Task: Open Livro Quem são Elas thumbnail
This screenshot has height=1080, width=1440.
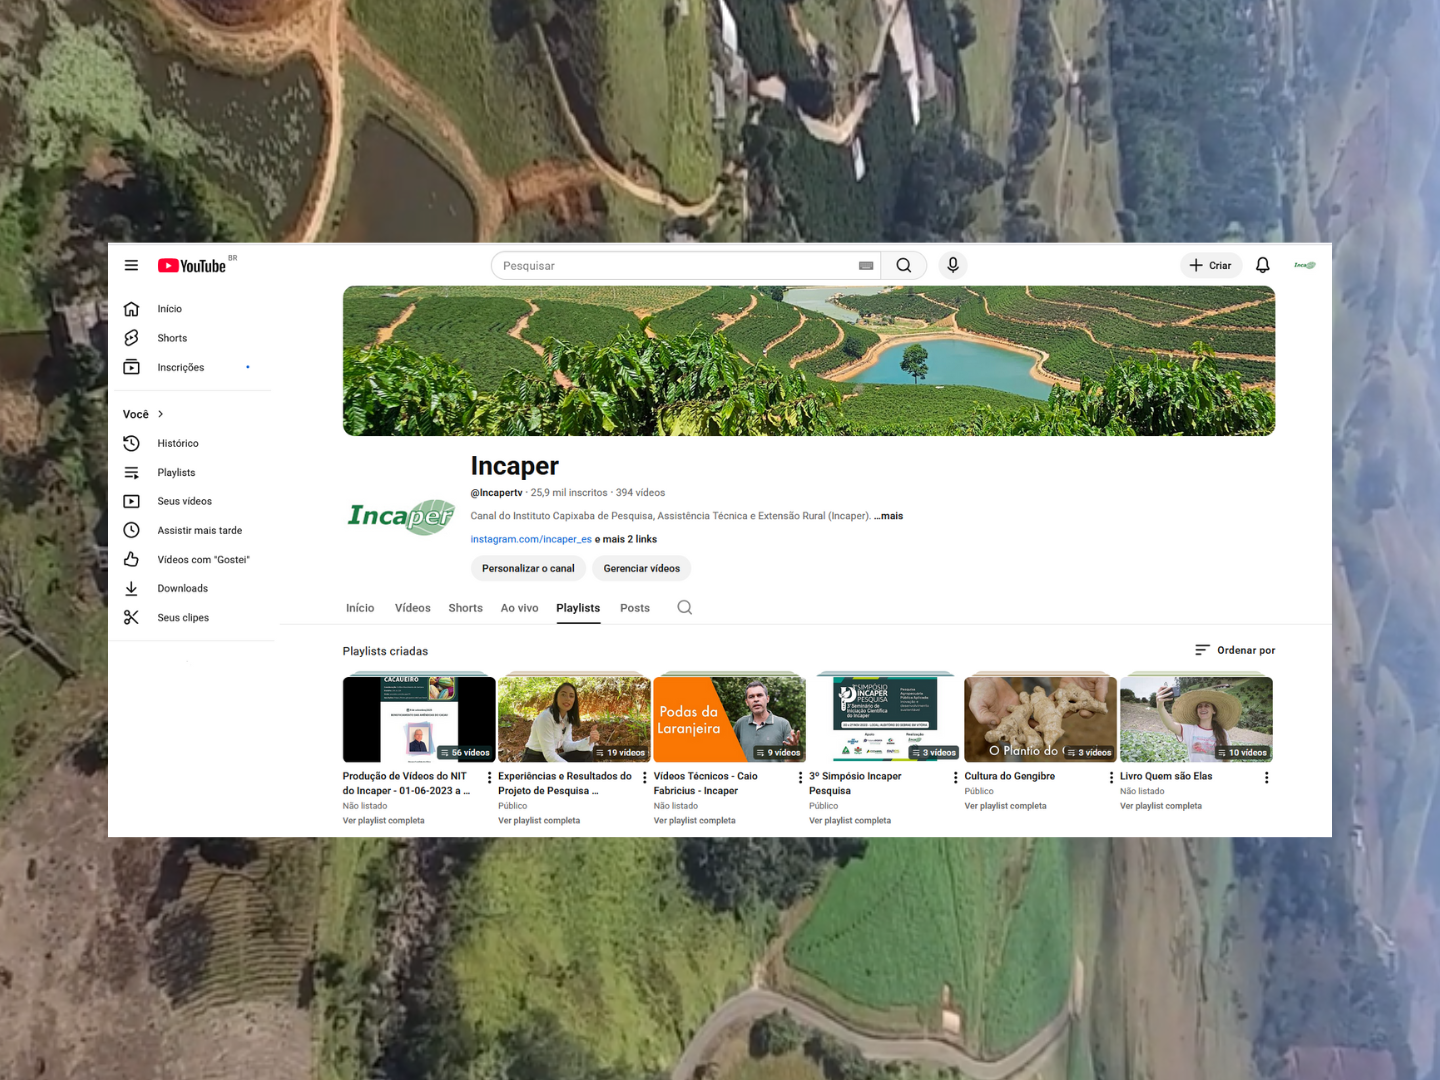Action: 1196,719
